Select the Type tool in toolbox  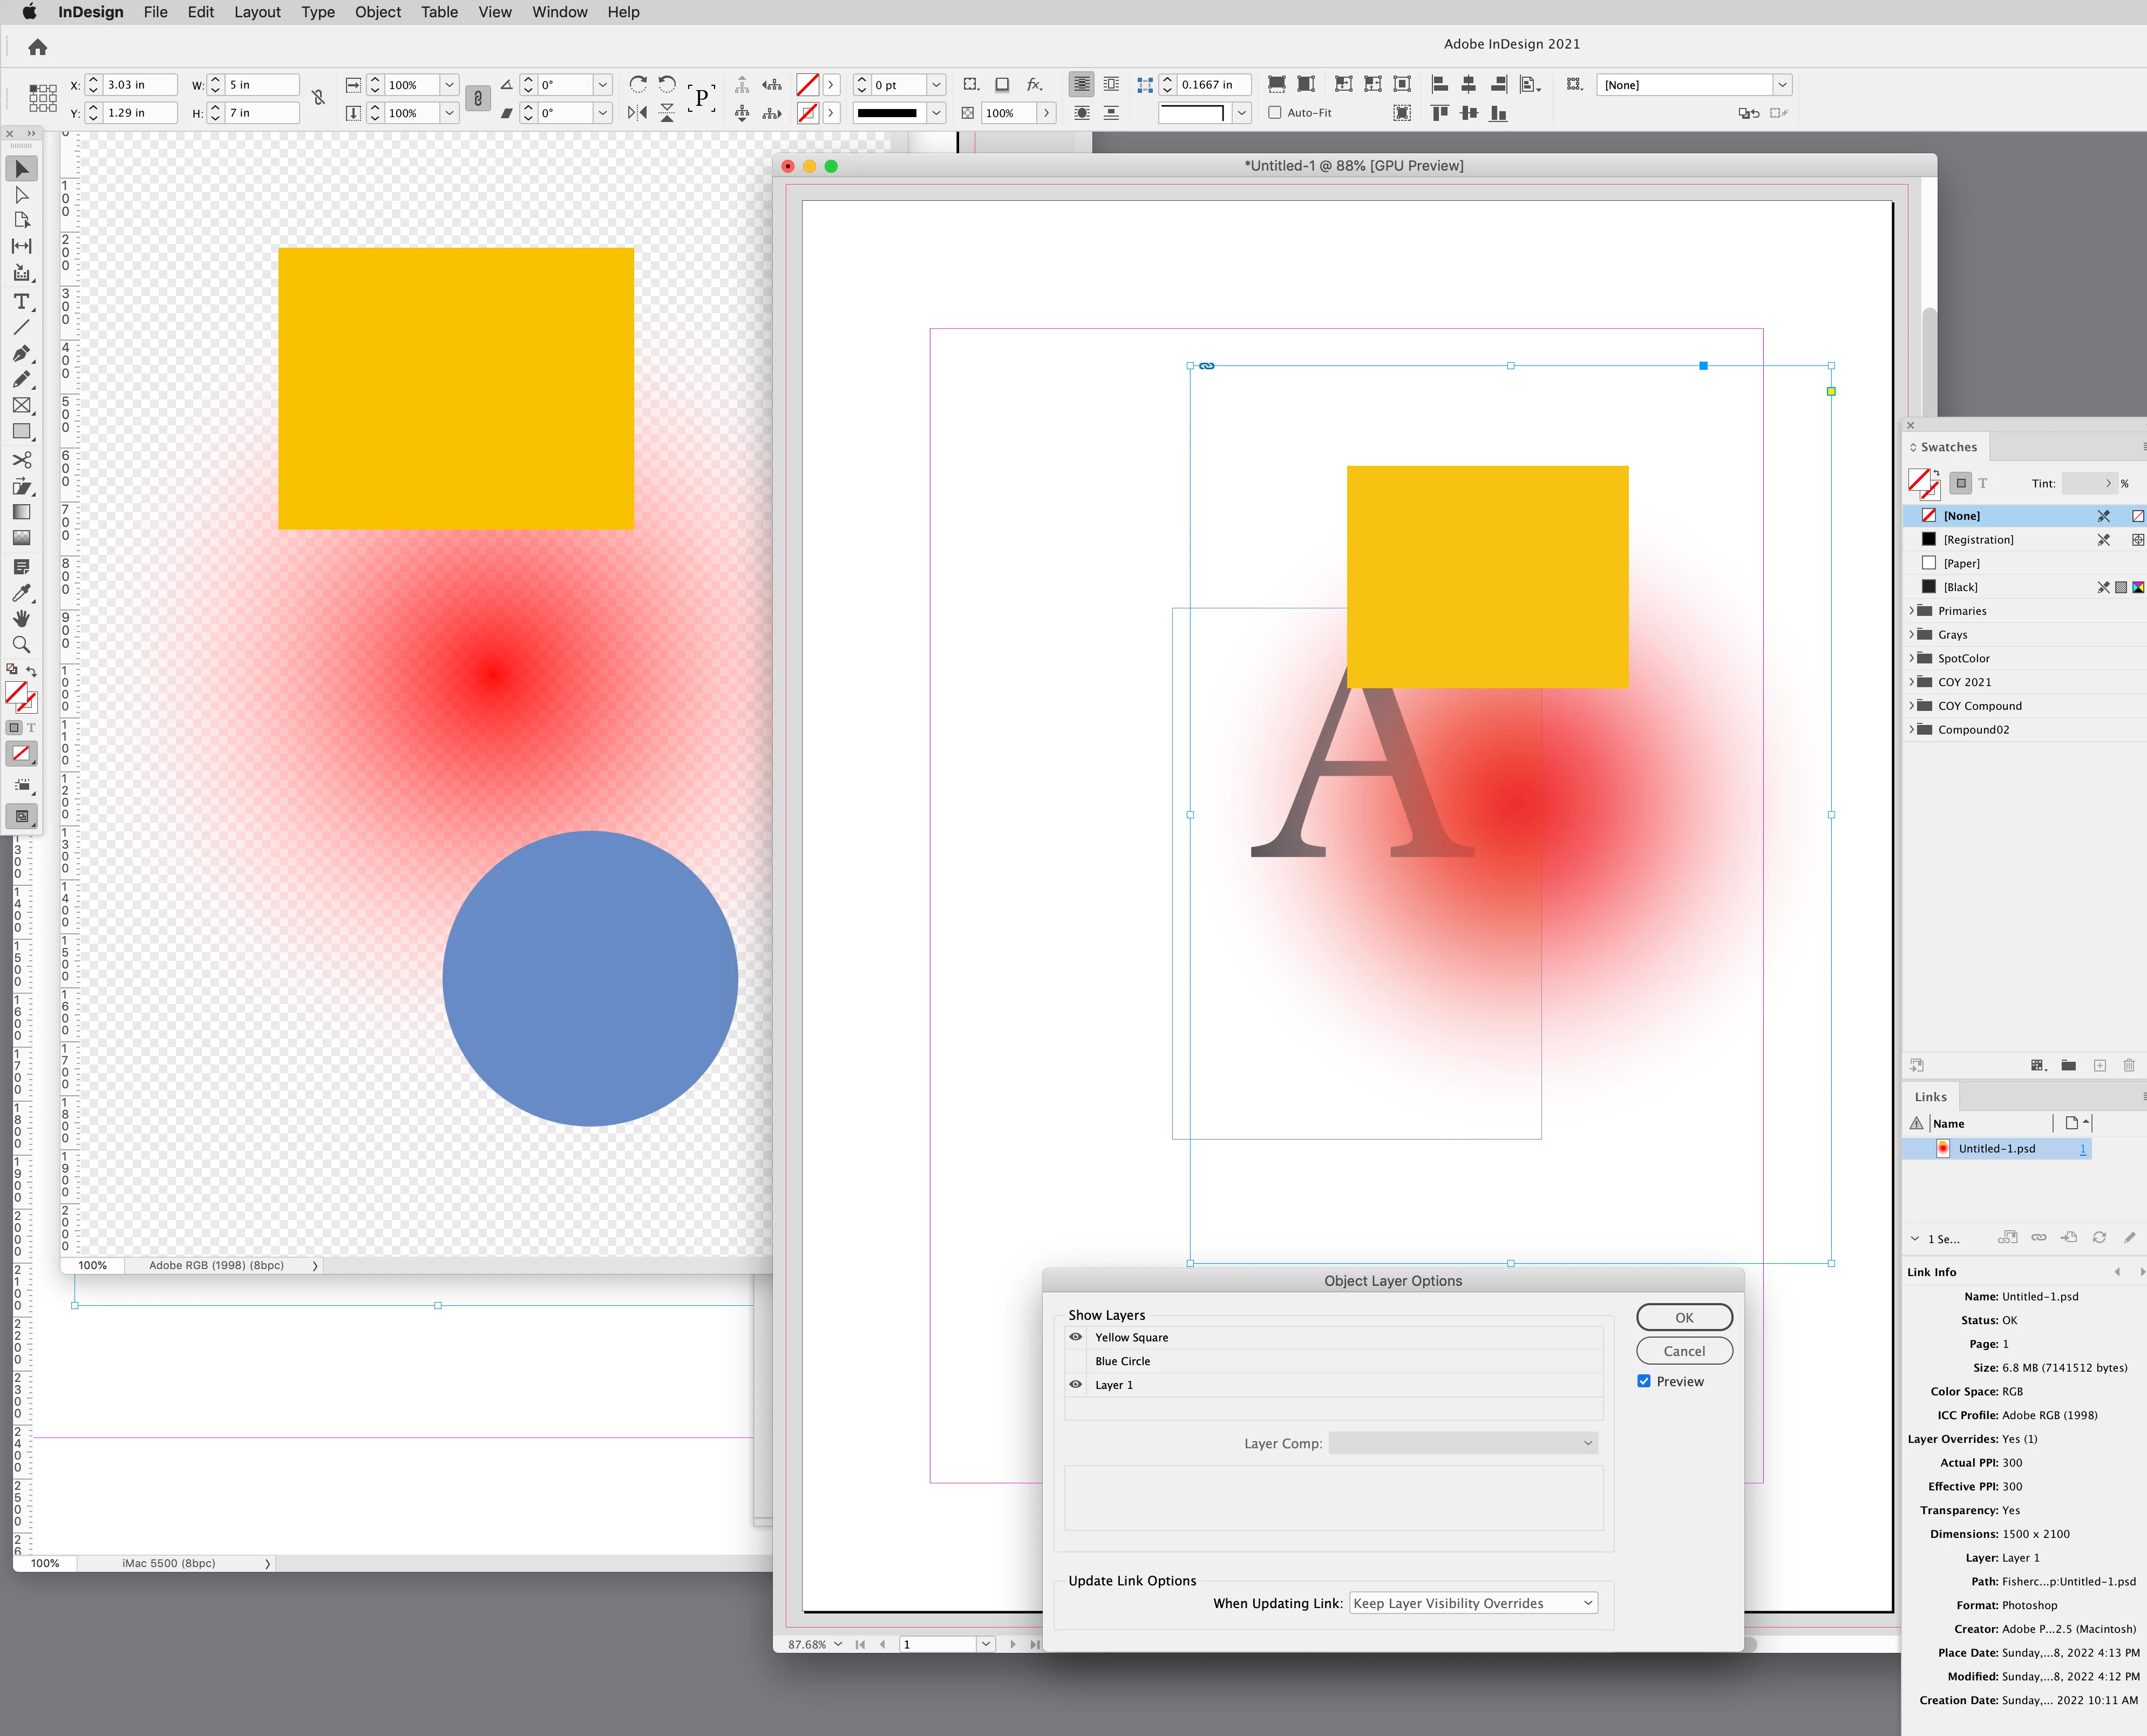click(21, 301)
